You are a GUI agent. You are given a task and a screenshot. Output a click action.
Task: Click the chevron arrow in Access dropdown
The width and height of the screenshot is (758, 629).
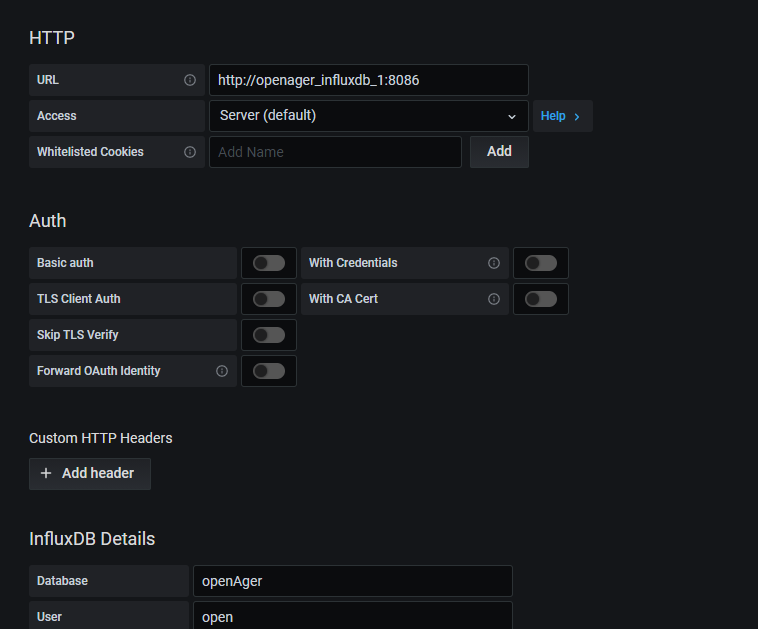(512, 116)
